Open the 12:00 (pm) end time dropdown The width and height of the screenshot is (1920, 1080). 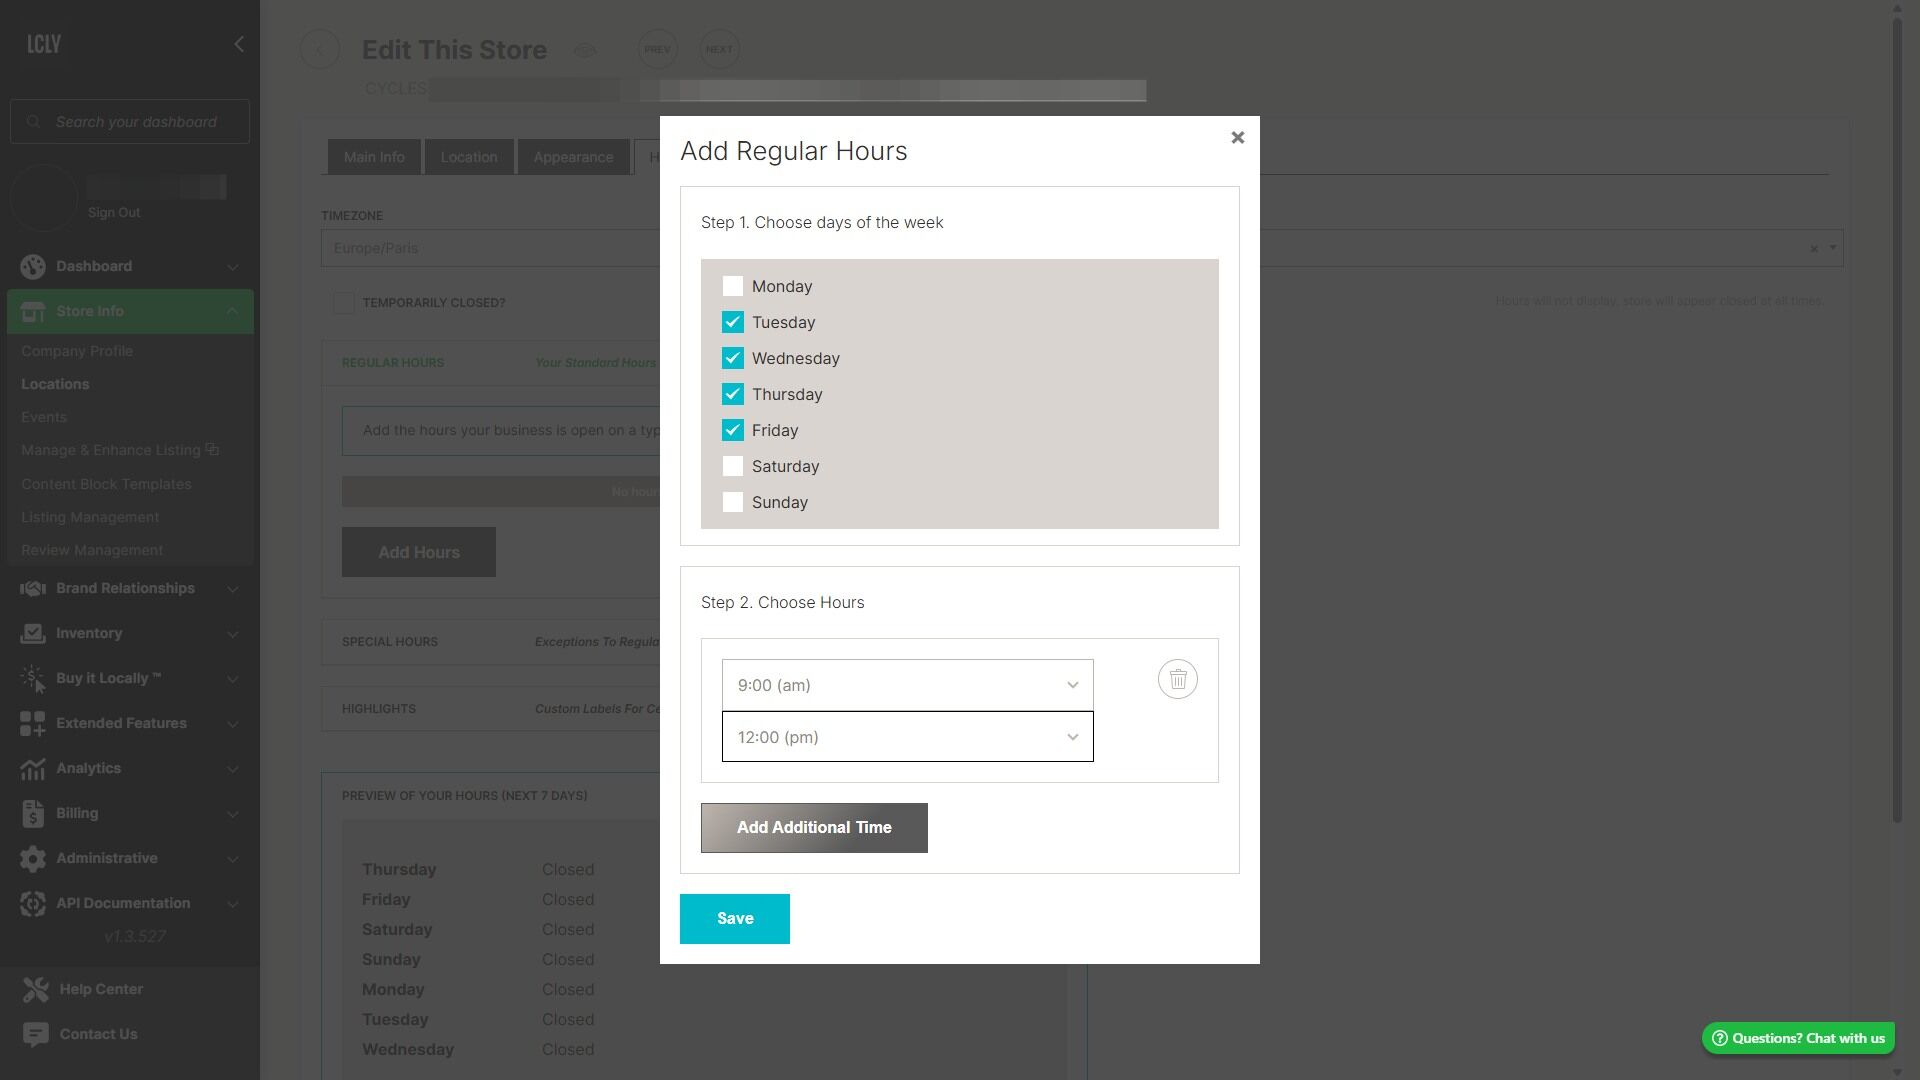(x=907, y=738)
